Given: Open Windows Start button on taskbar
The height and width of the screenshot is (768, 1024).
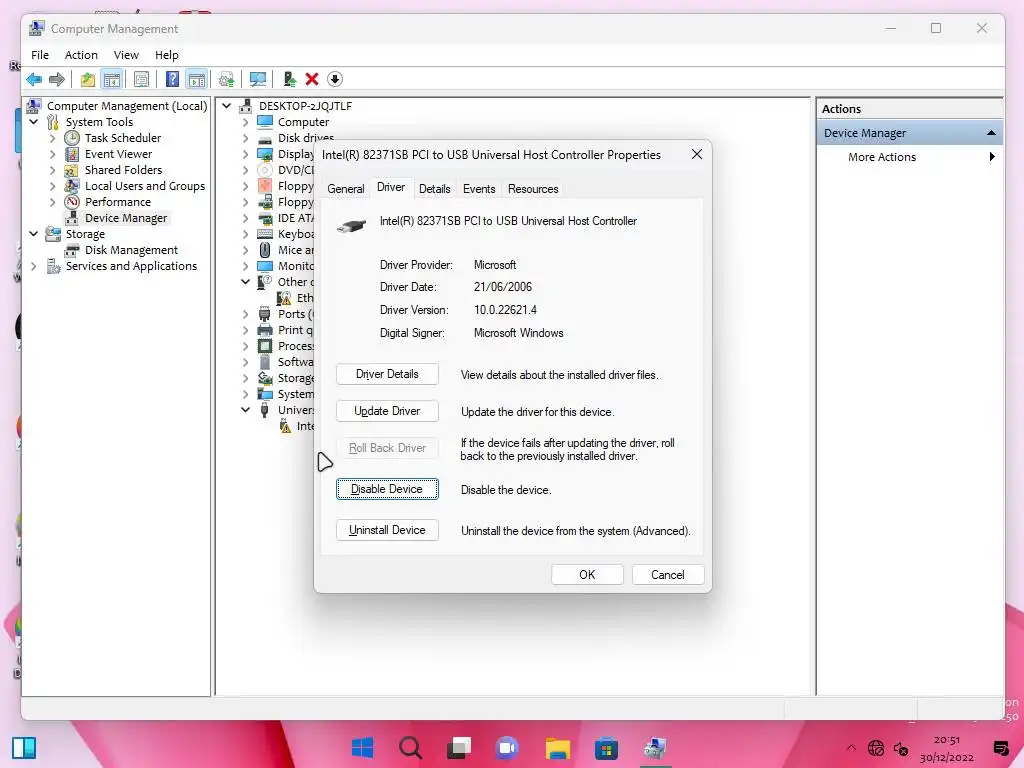Looking at the screenshot, I should 362,748.
